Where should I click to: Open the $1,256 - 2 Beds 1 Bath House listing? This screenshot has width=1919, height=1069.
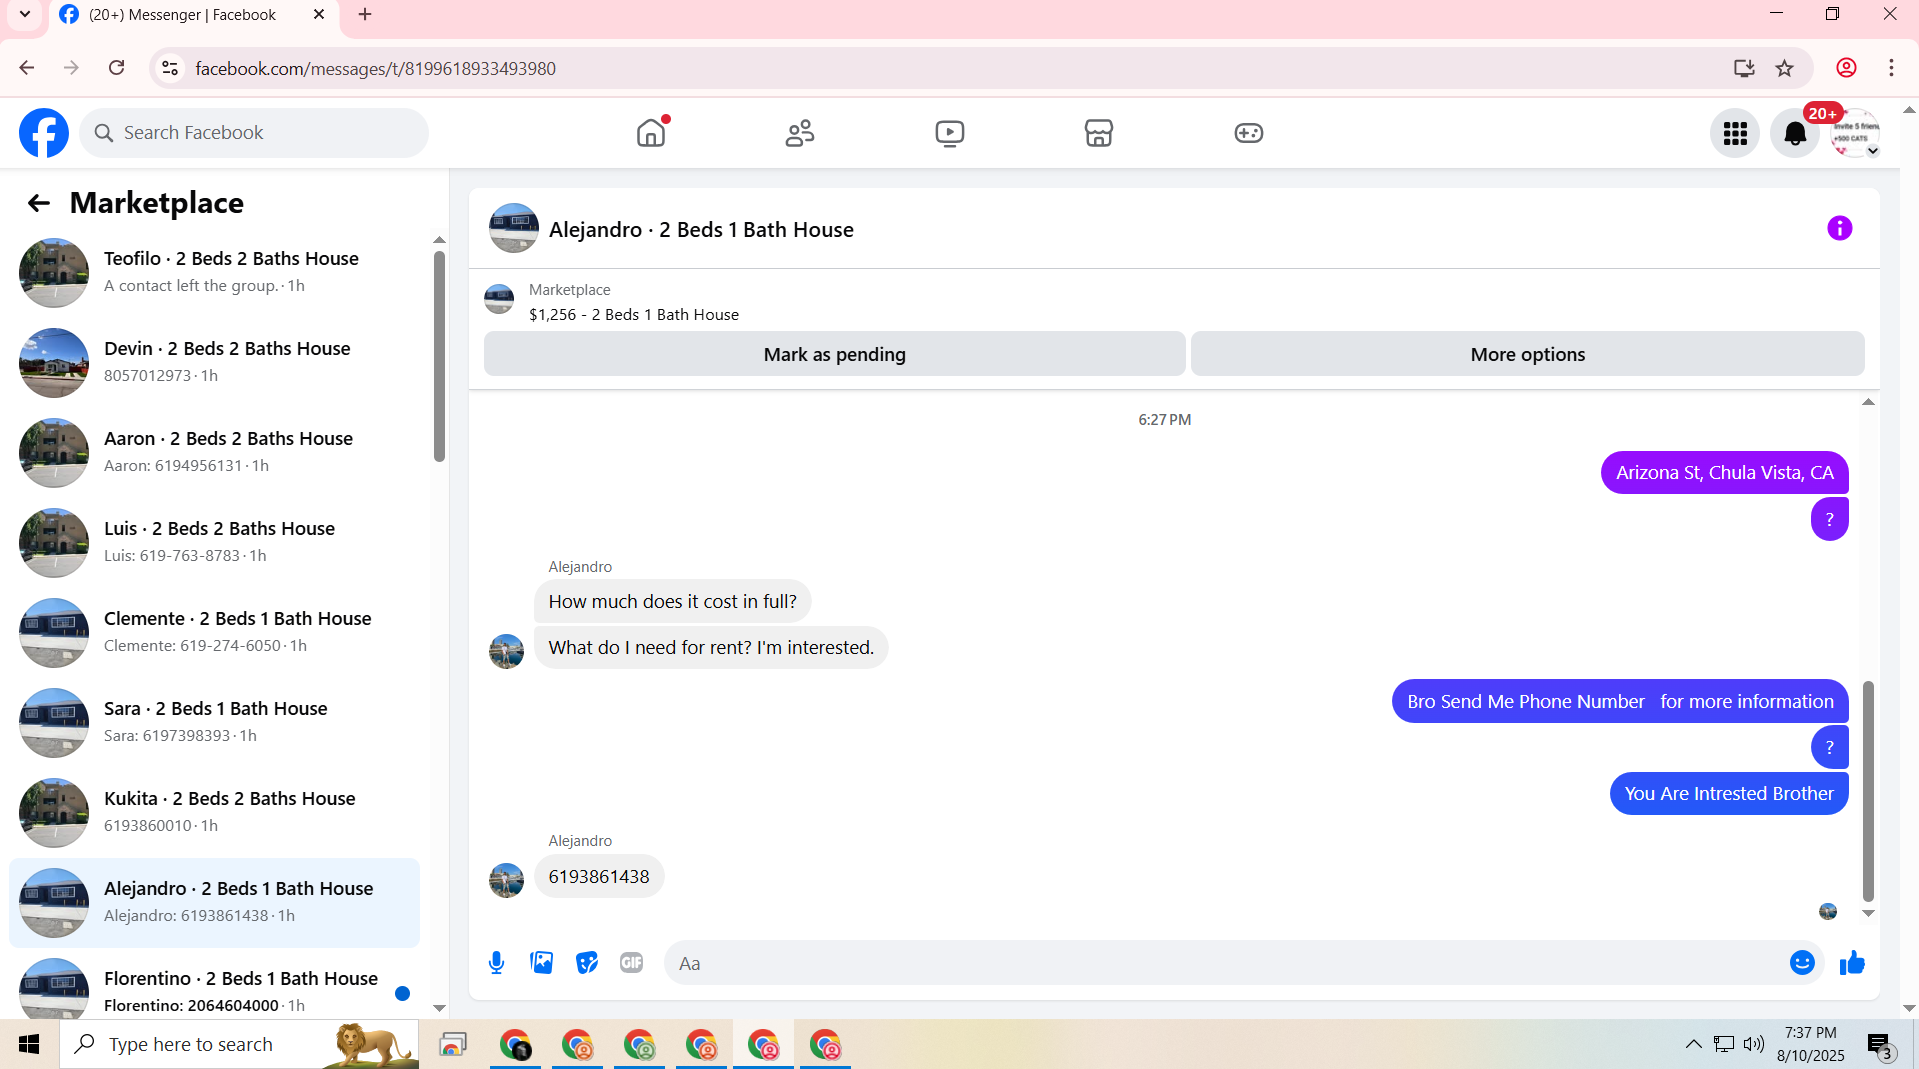(634, 314)
